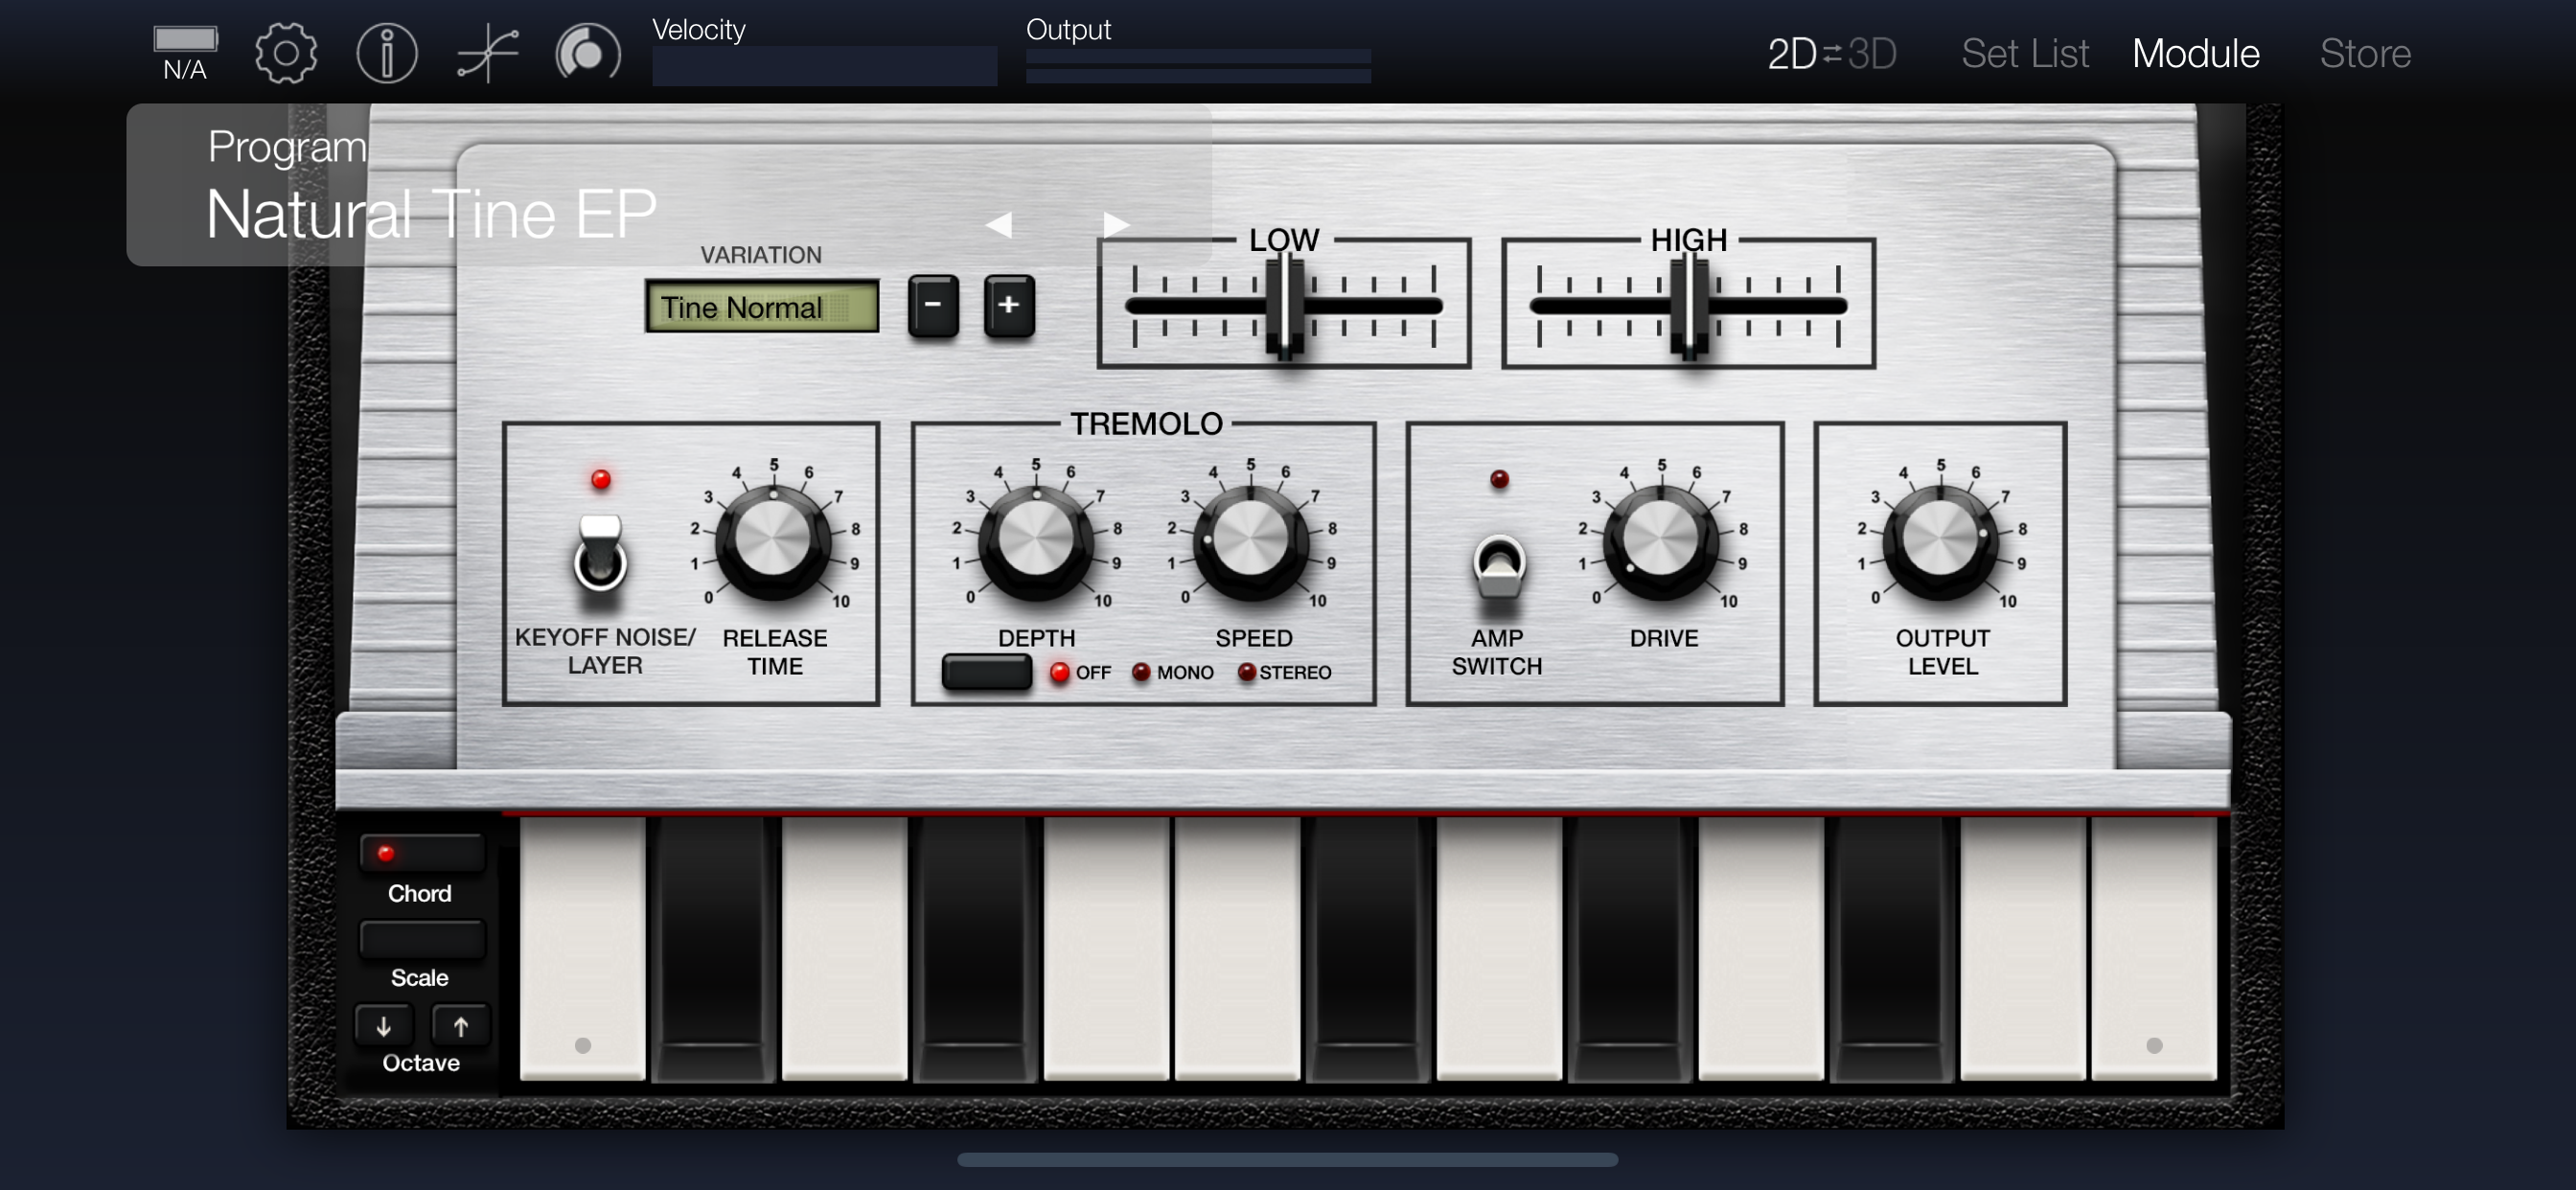Screen dimensions: 2576x1190
Task: Shift octave up with up arrow
Action: [x=460, y=1025]
